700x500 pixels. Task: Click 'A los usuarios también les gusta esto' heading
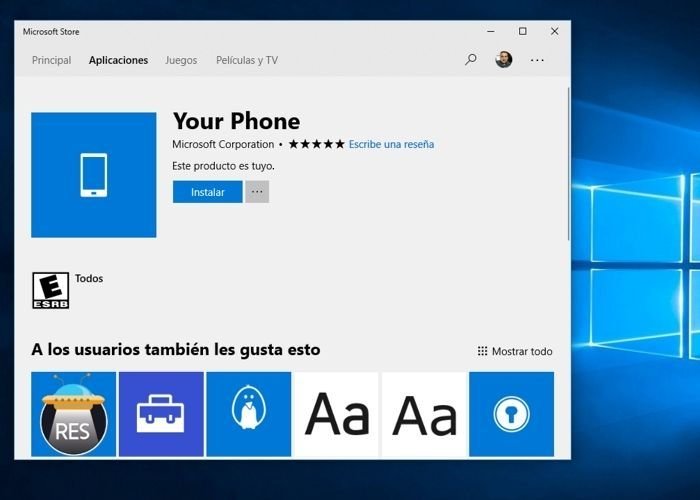tap(175, 350)
